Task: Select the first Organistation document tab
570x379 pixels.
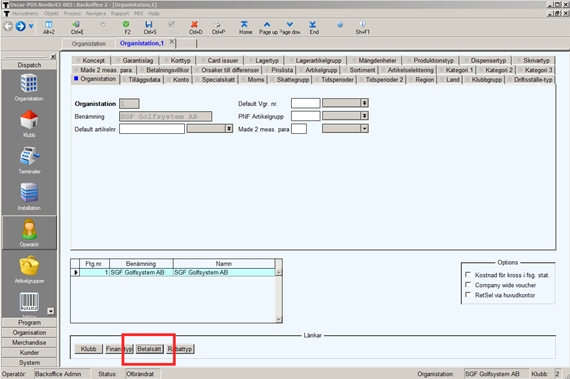Action: (89, 44)
